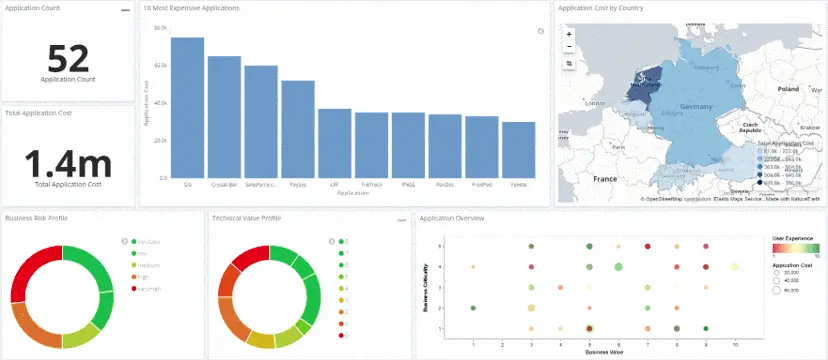Click the PaySys bar

coord(298,129)
